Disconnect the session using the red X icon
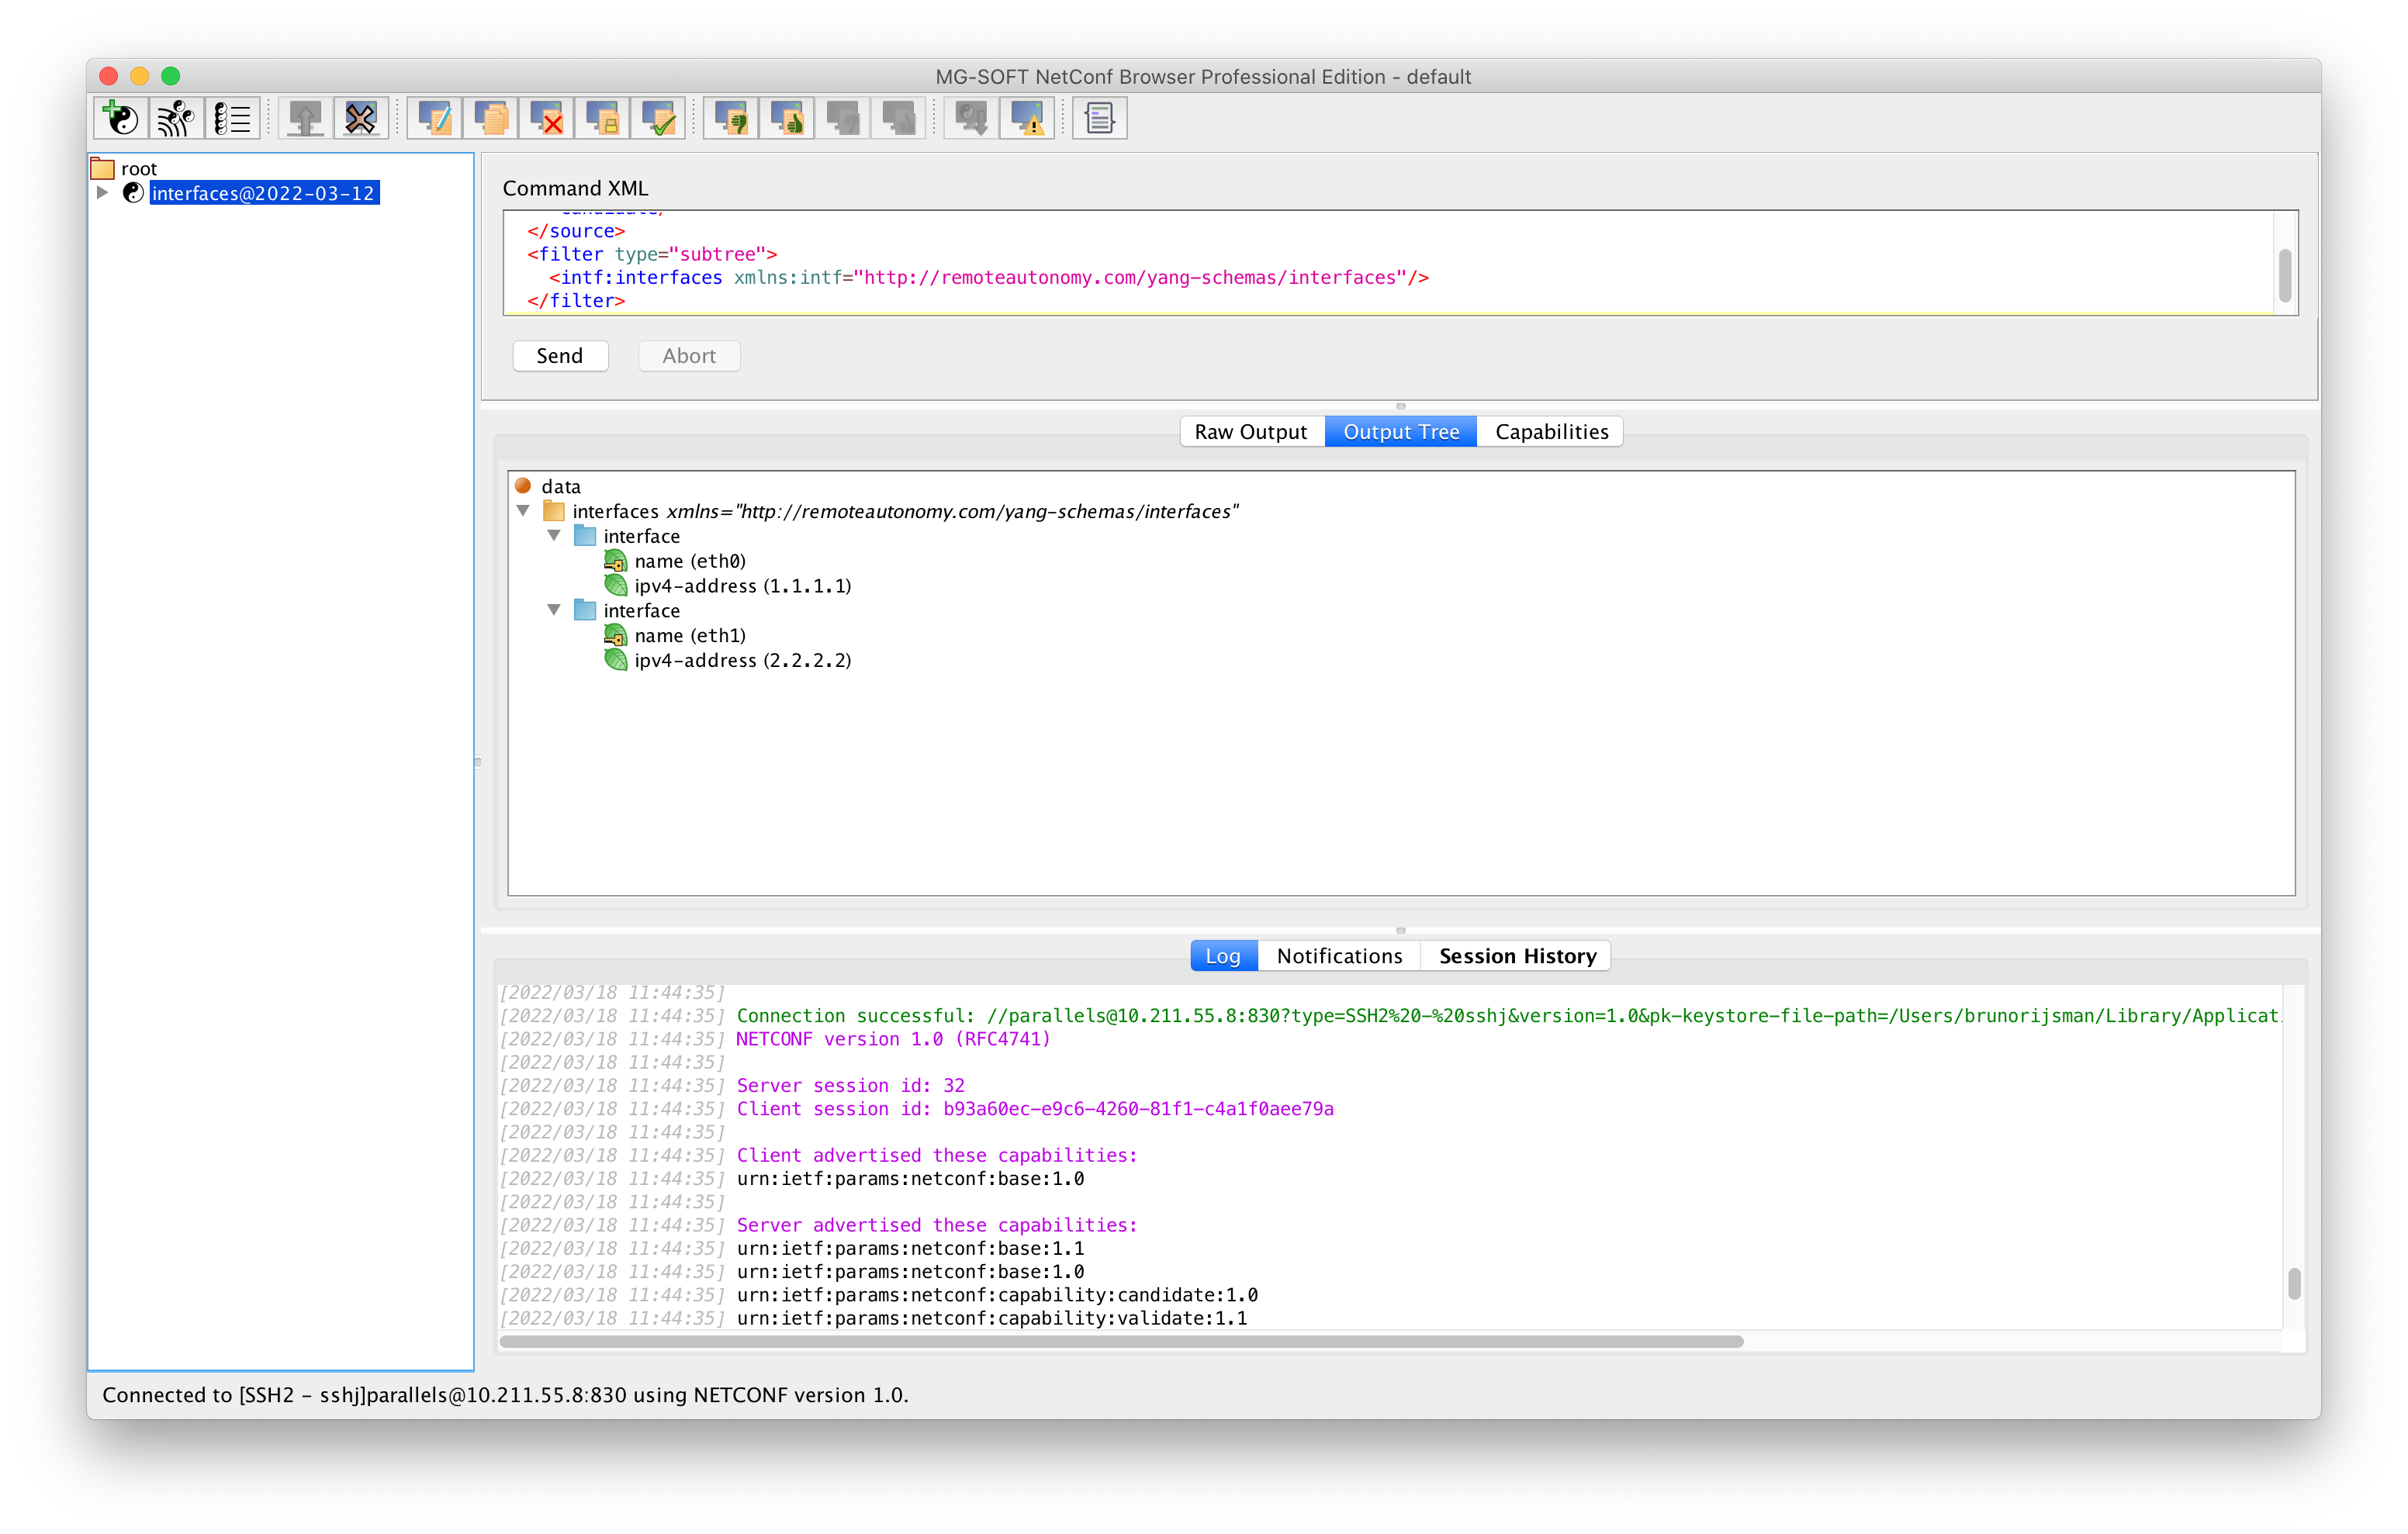 [x=361, y=117]
